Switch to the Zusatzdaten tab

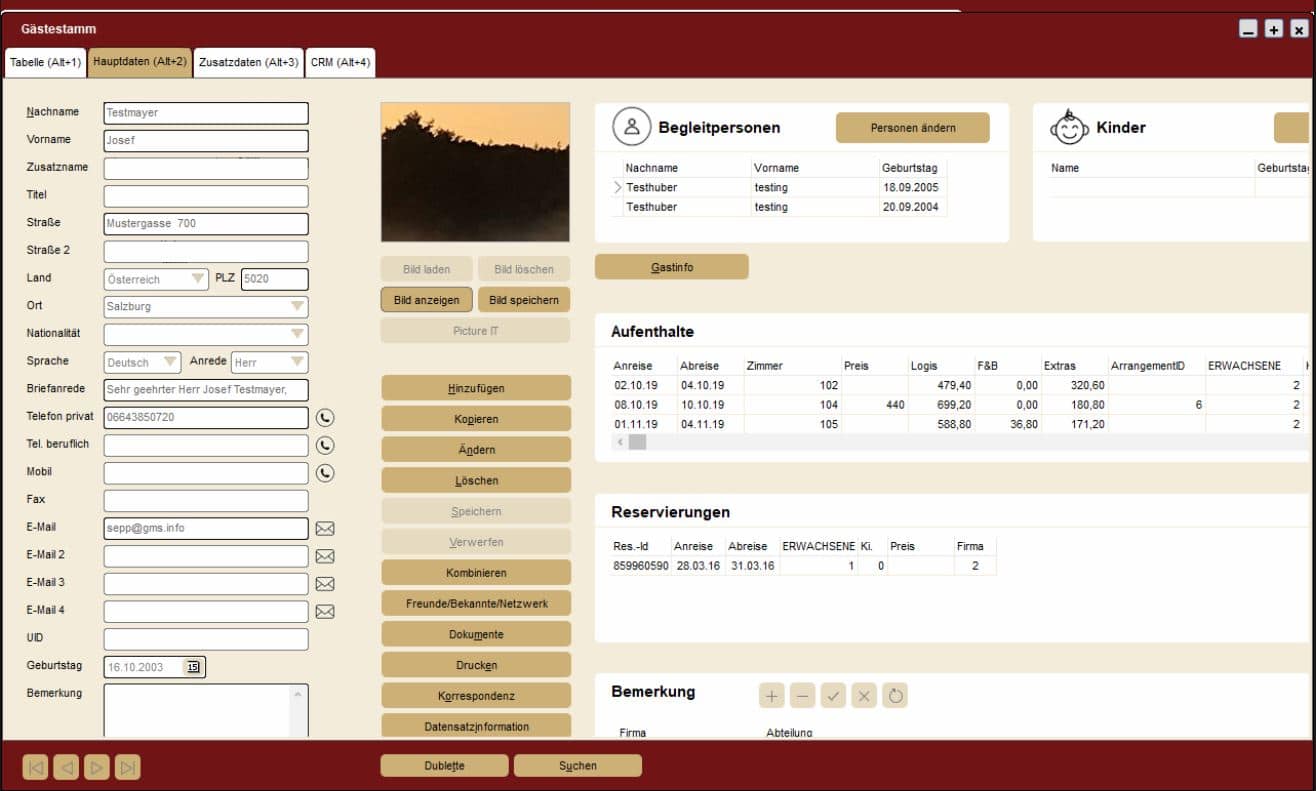pos(248,63)
